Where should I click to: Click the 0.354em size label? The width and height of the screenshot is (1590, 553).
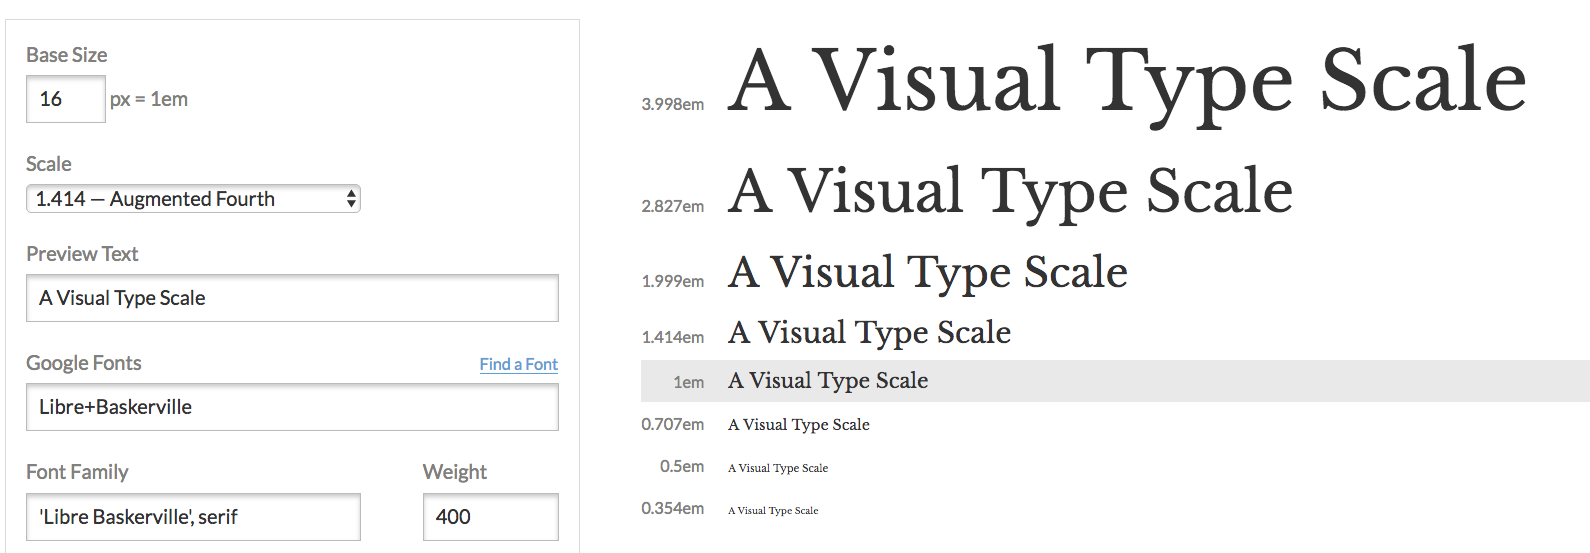(x=673, y=508)
